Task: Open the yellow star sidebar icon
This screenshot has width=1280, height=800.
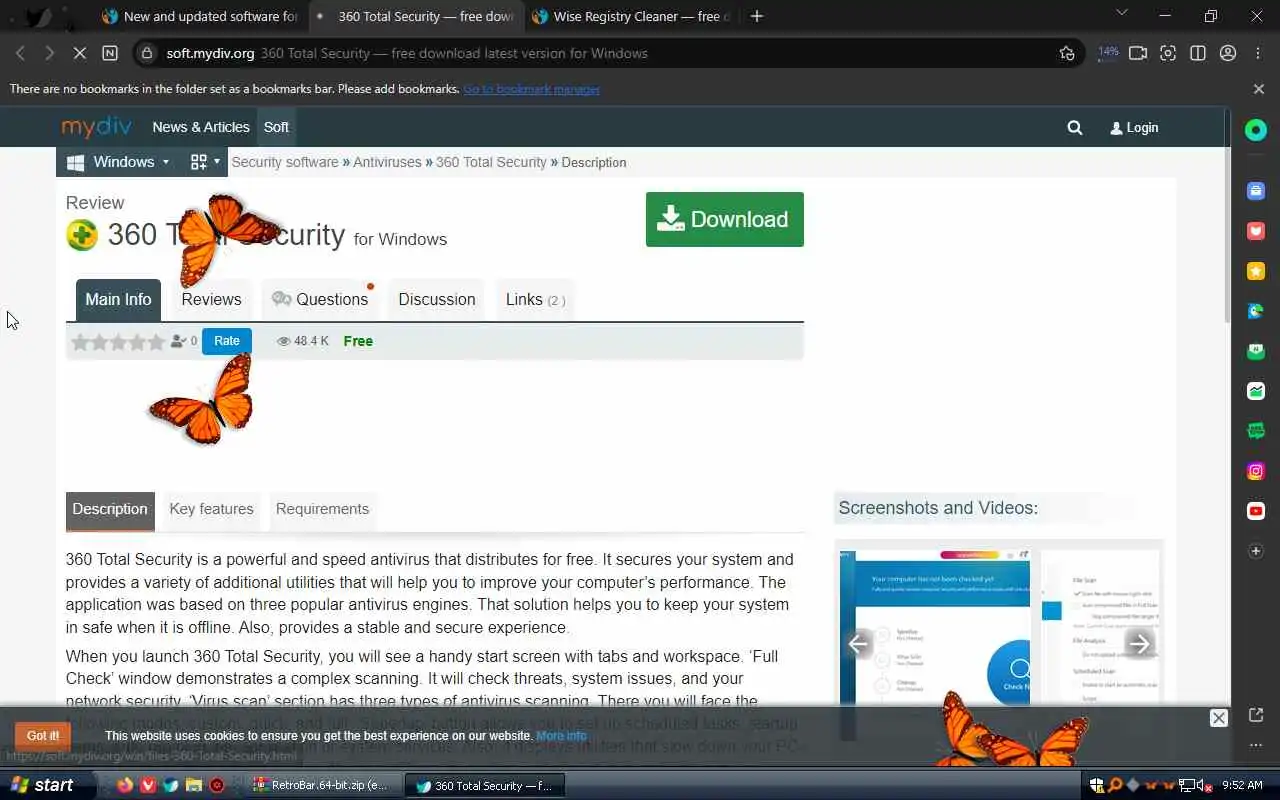Action: (x=1256, y=271)
